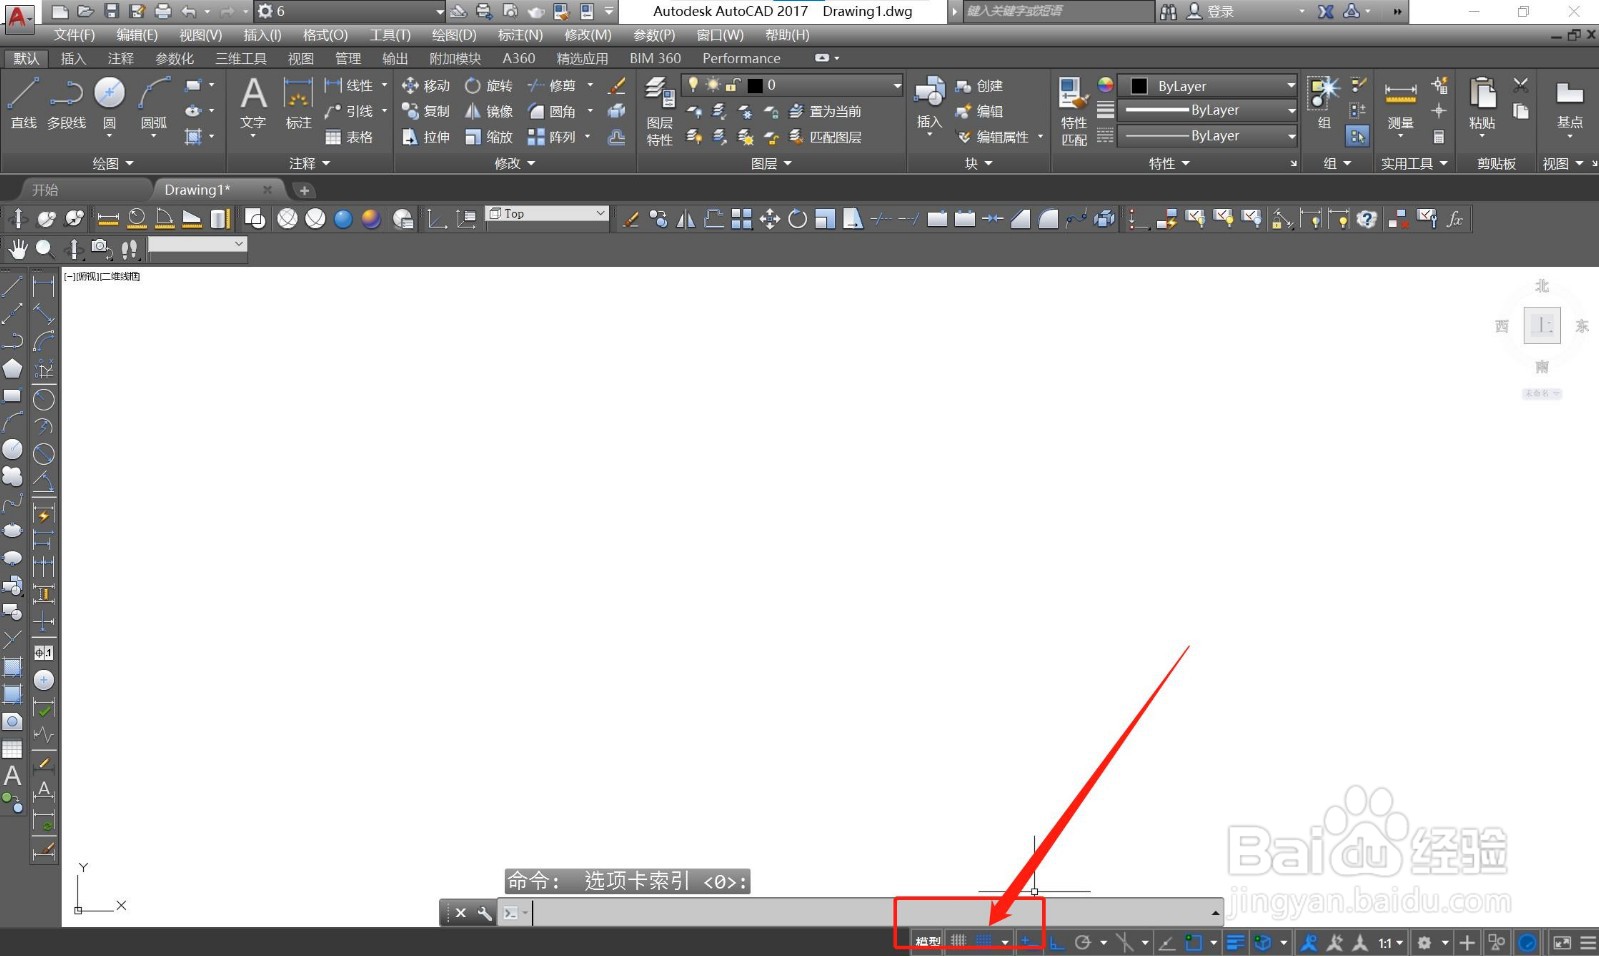This screenshot has height=956, width=1599.
Task: Toggle ortho mode in status bar
Action: 1056,942
